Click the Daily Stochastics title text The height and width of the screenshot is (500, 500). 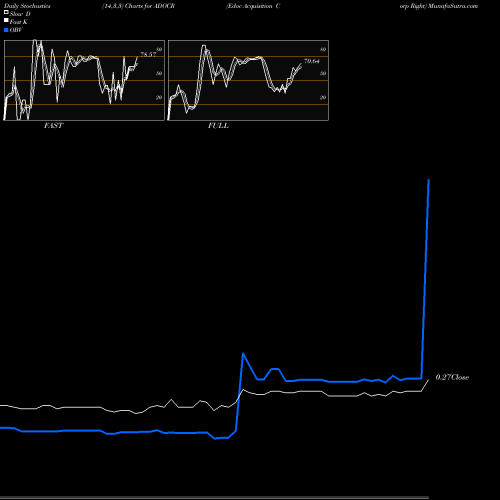pos(27,6)
